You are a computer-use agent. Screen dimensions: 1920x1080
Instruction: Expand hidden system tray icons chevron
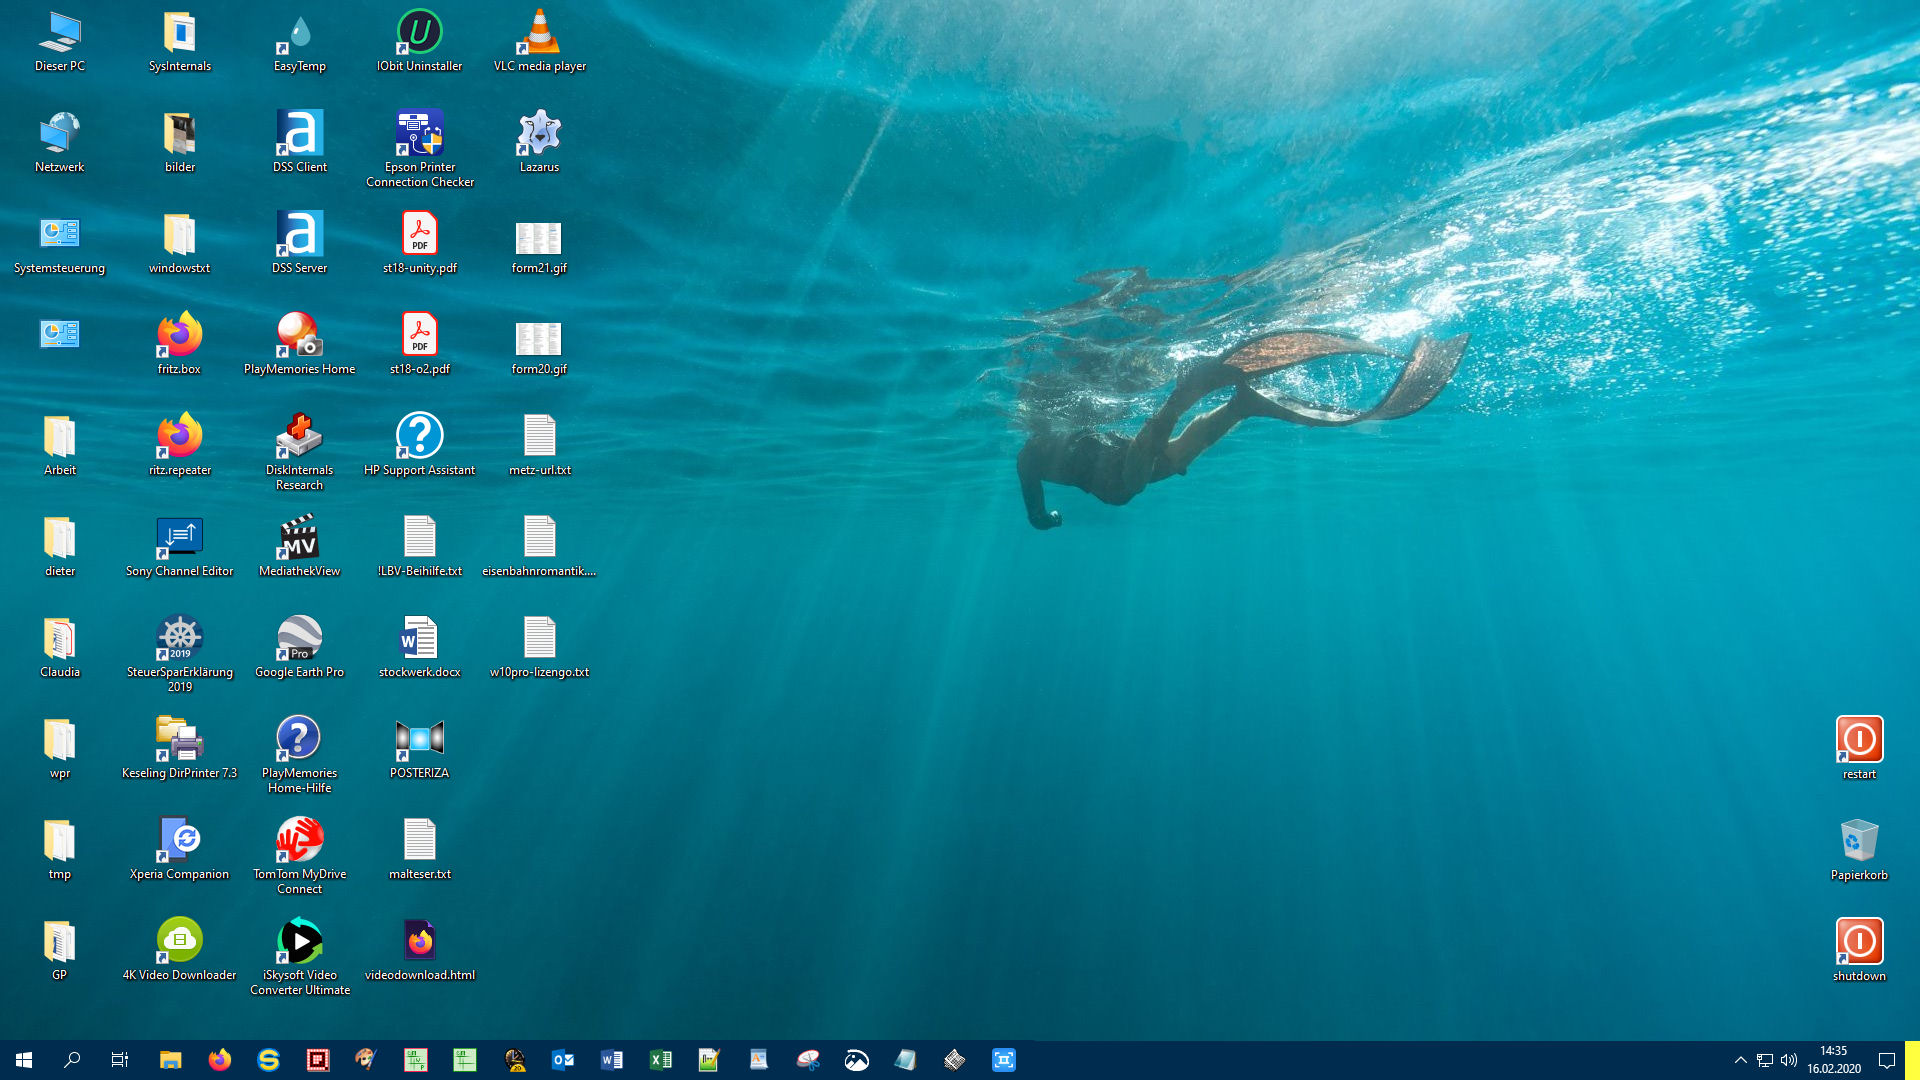[1741, 1060]
